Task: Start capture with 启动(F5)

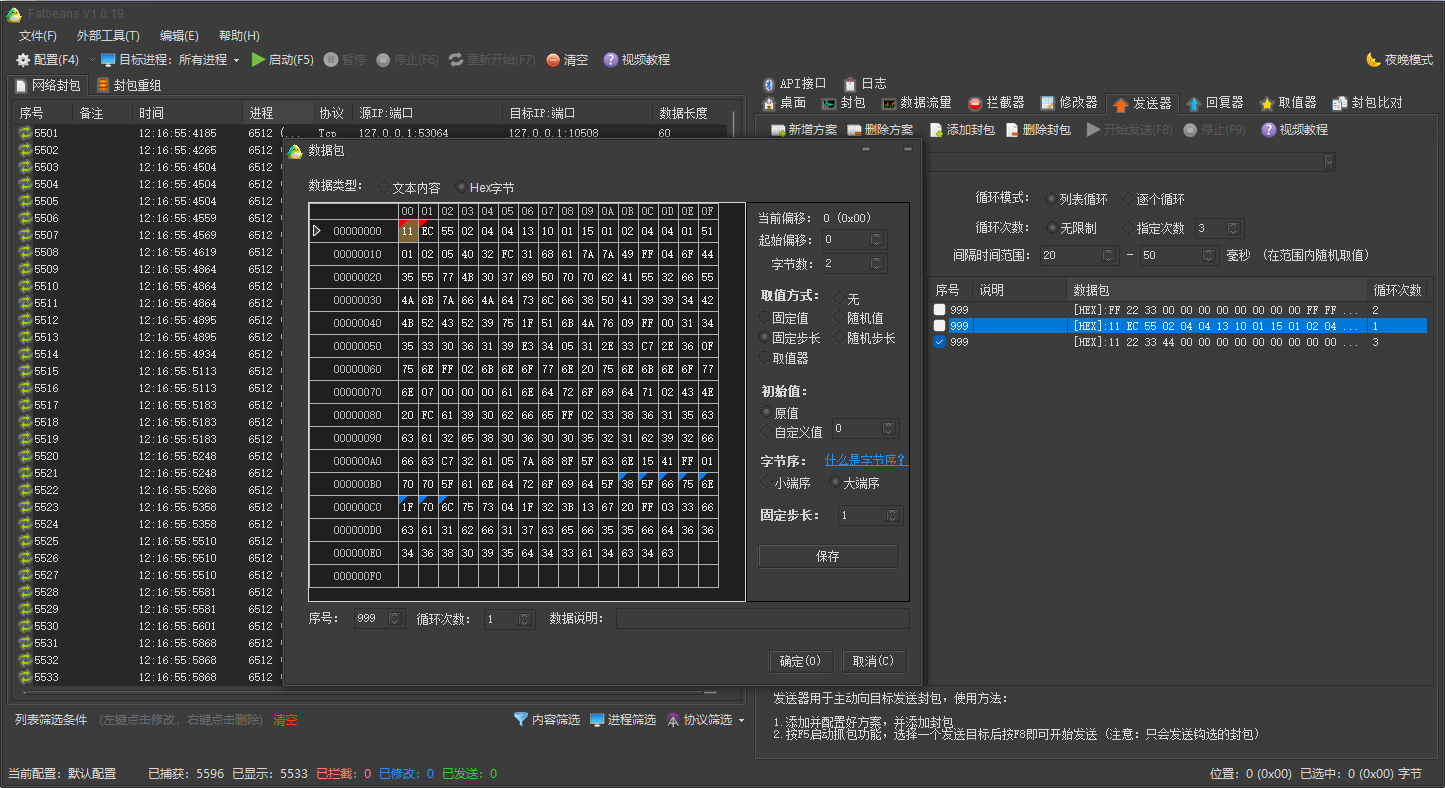Action: point(283,59)
